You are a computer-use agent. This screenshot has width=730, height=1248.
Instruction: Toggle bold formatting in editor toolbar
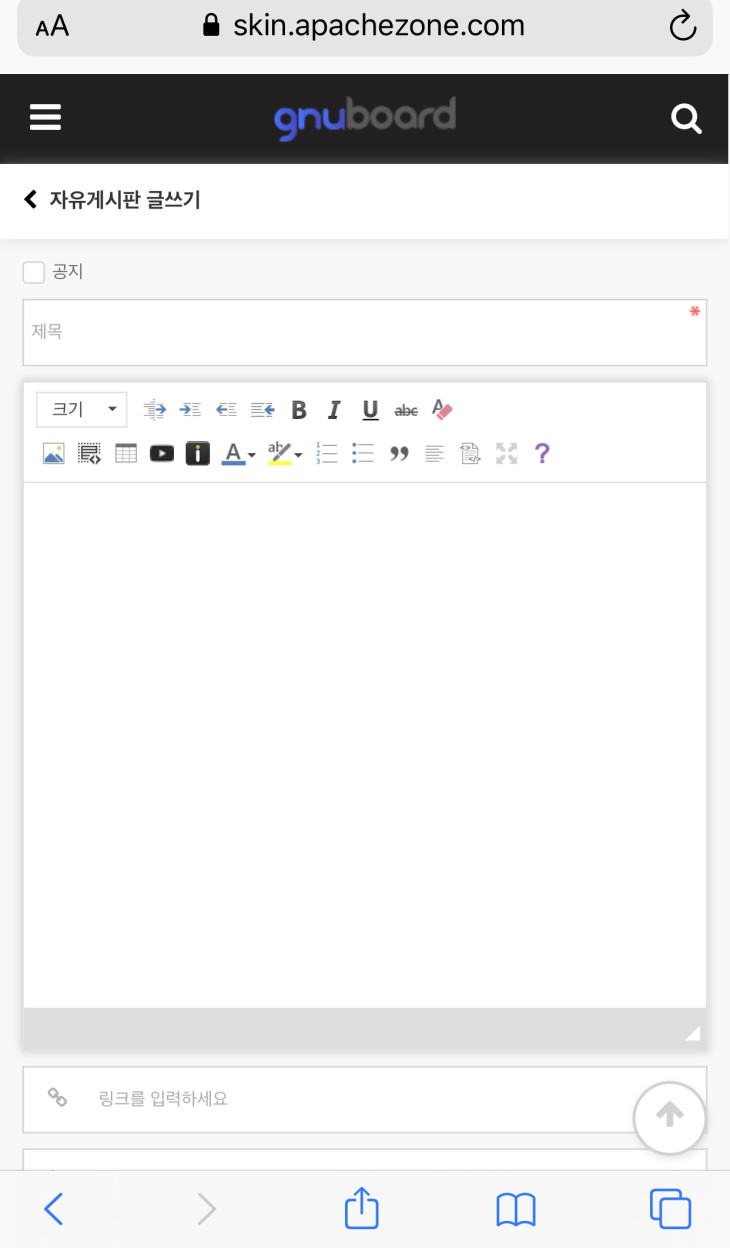point(299,410)
